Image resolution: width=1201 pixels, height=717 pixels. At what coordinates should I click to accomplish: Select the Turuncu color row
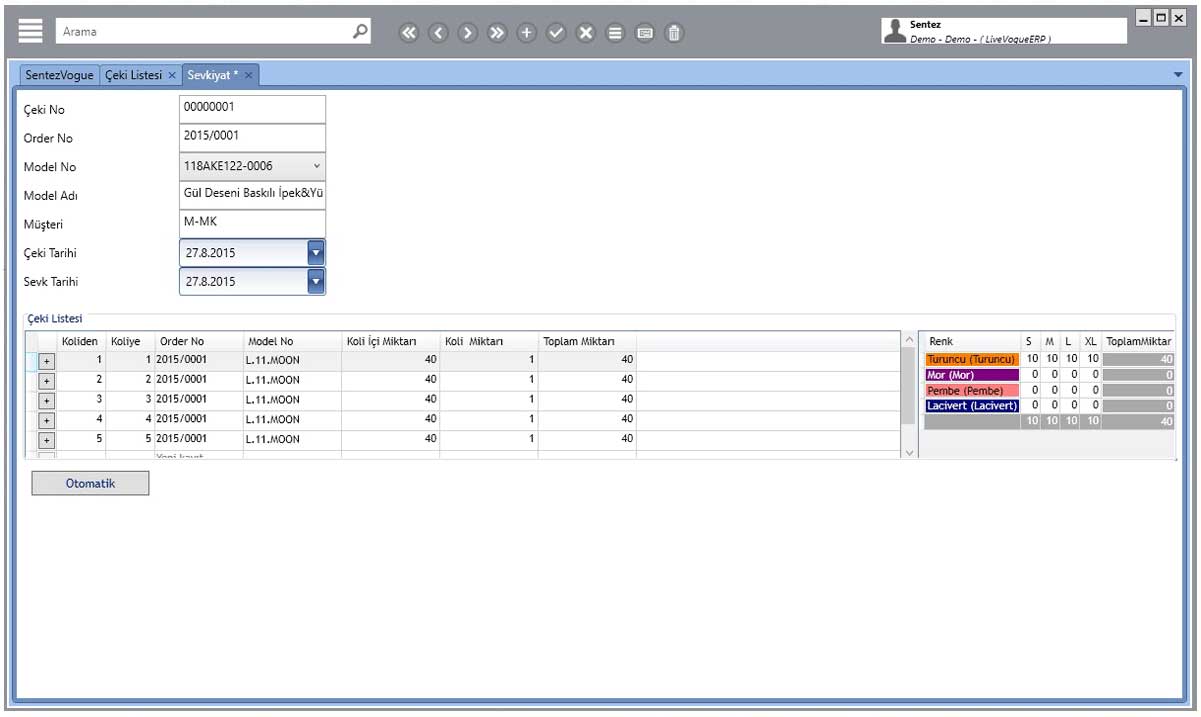point(971,359)
